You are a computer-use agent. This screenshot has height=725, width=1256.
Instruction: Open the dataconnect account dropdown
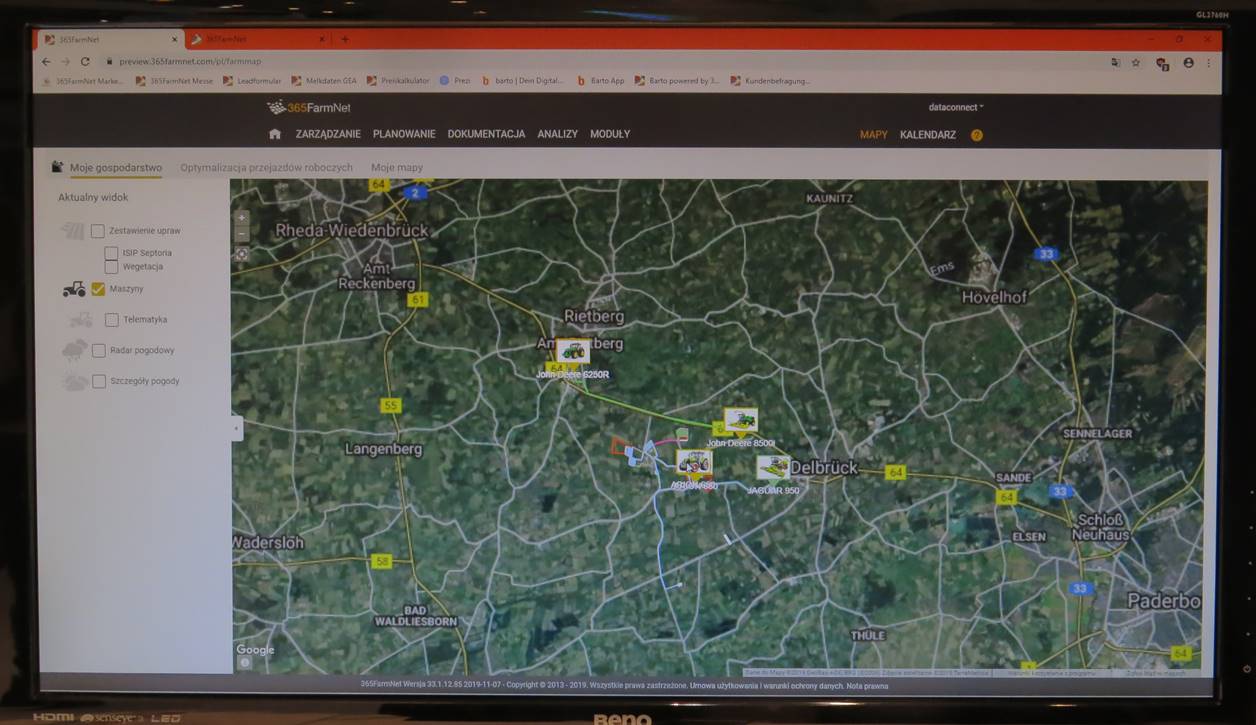(956, 107)
